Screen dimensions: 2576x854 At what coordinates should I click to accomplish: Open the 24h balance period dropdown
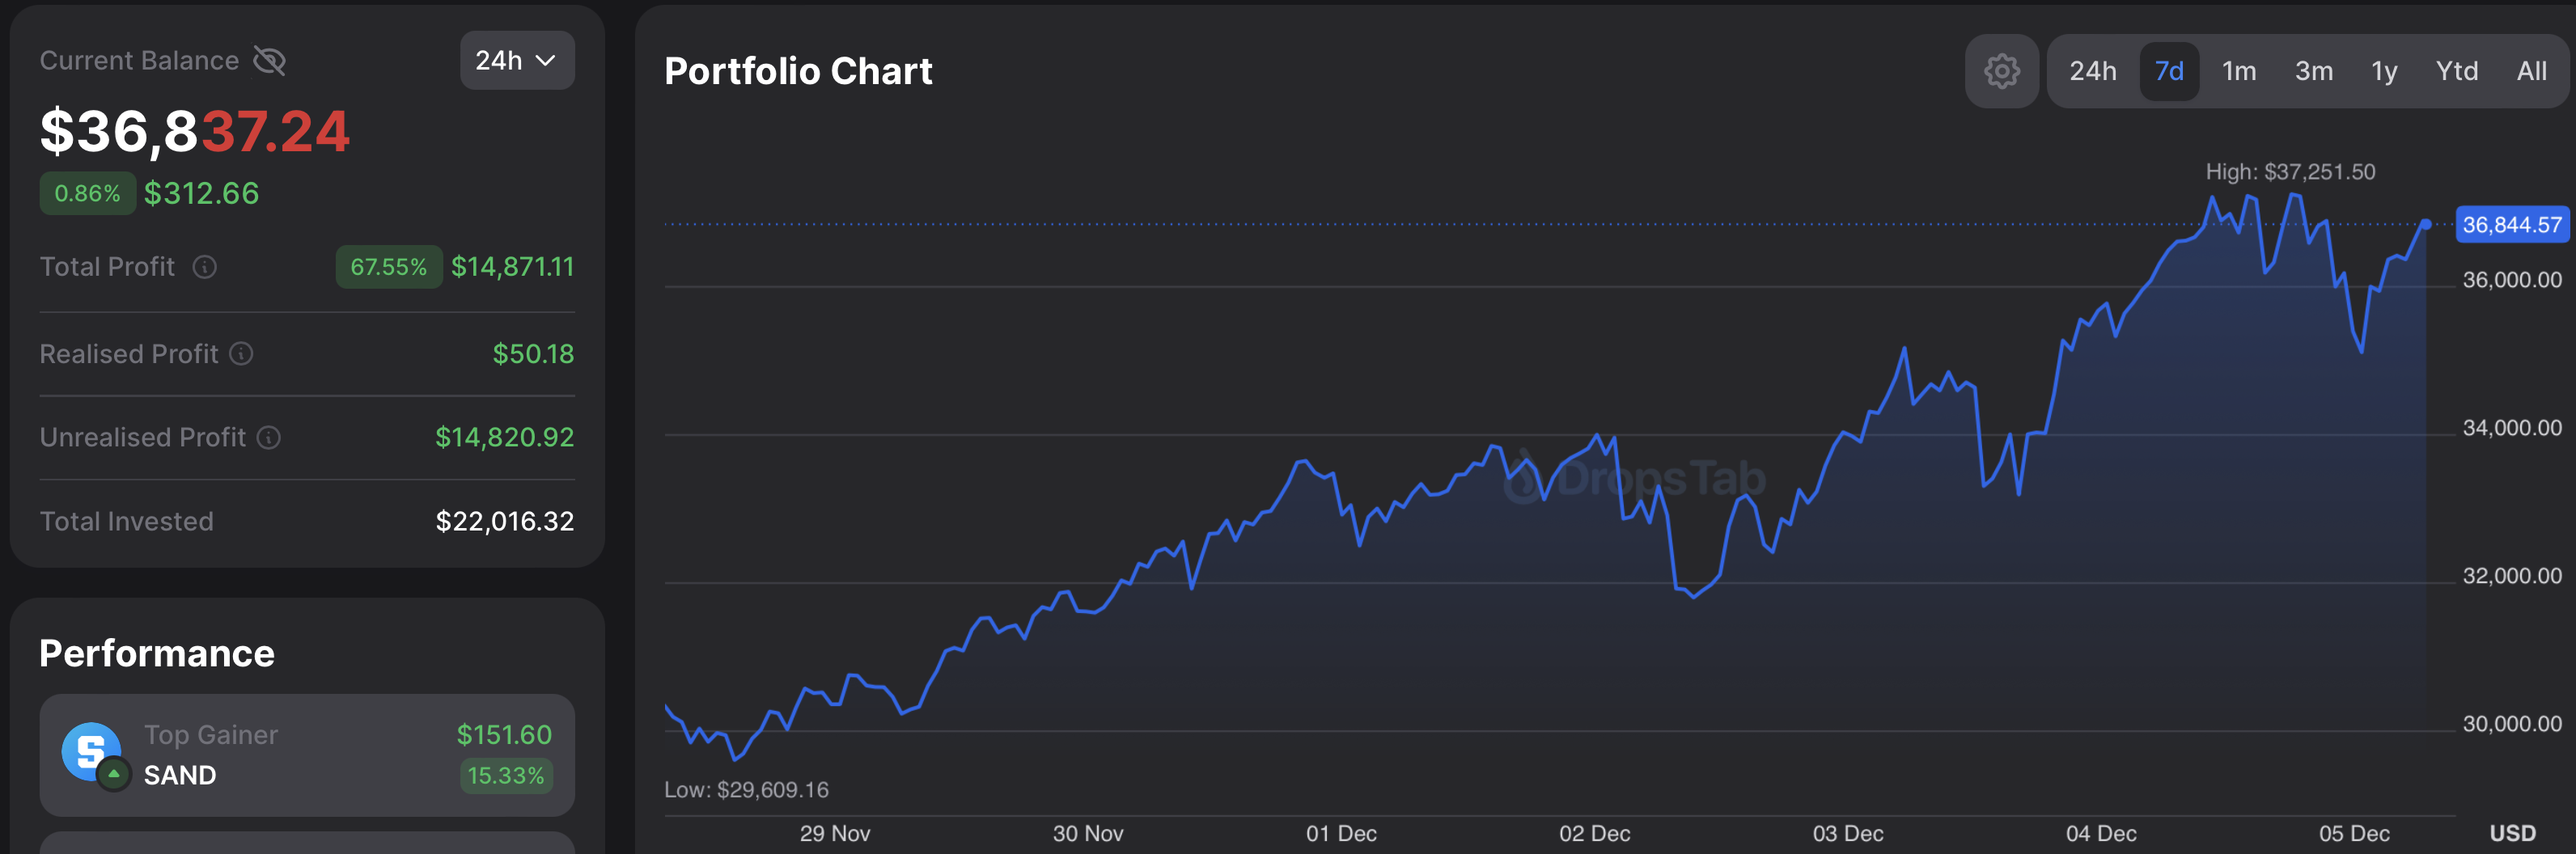coord(516,61)
